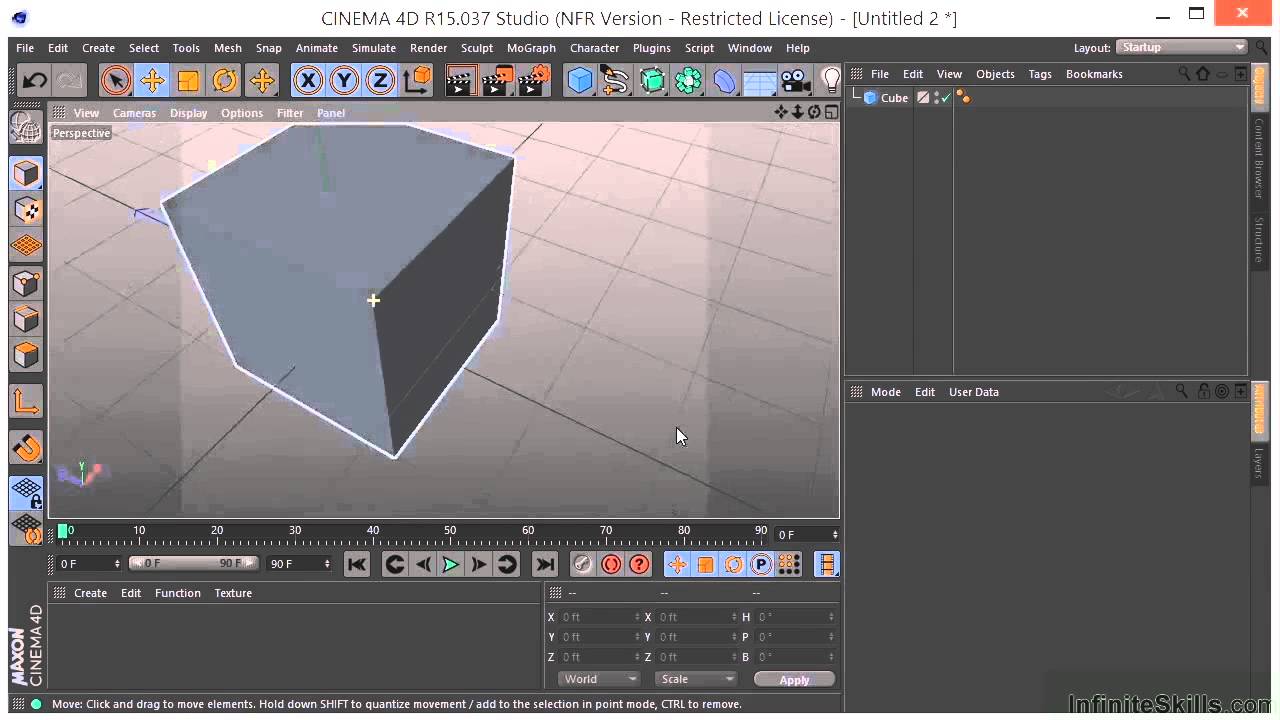Switch to Edges mode
1280x720 pixels.
[x=26, y=319]
